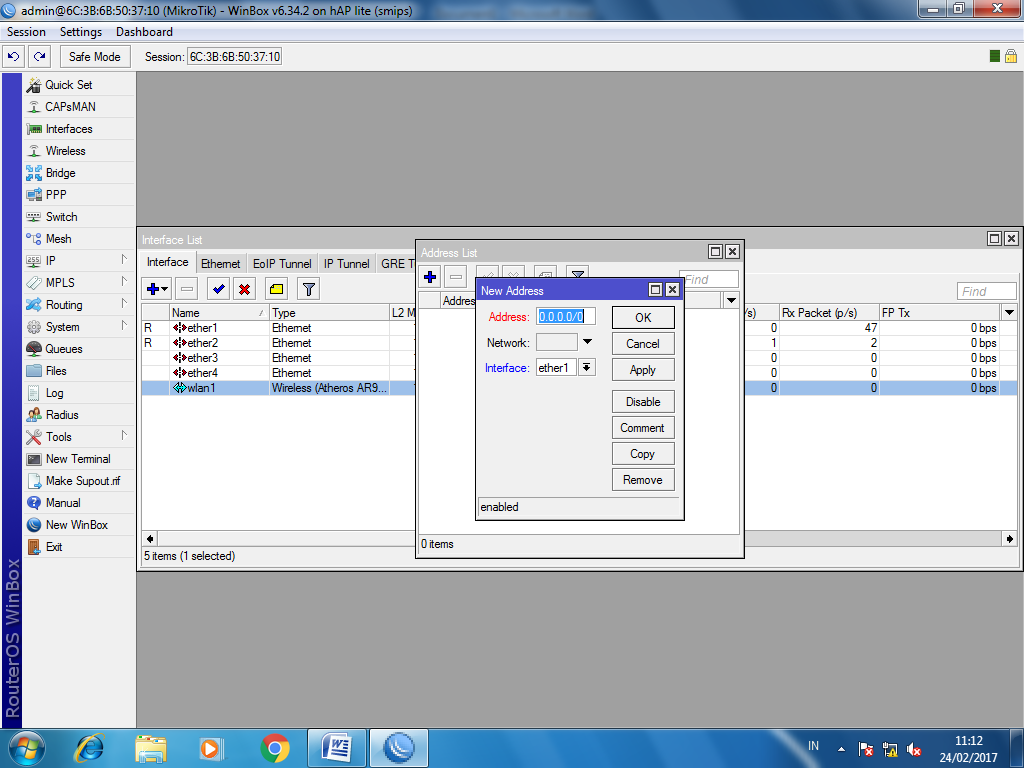Open the Manual

79,503
